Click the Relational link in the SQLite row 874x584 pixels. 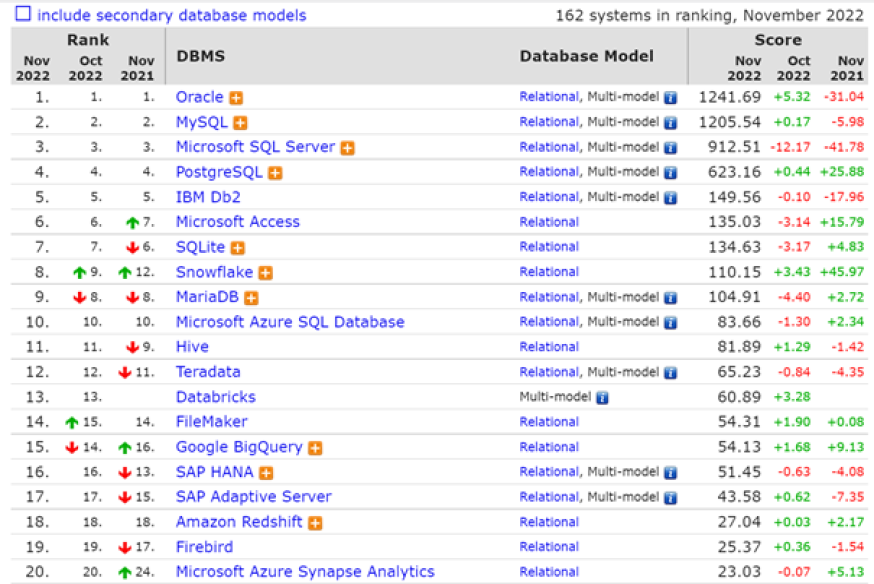(x=549, y=247)
